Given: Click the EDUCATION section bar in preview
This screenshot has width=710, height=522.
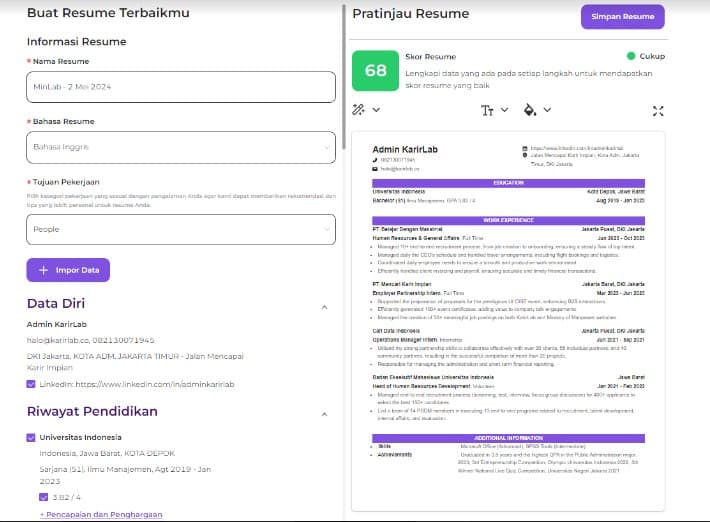Looking at the screenshot, I should point(508,183).
